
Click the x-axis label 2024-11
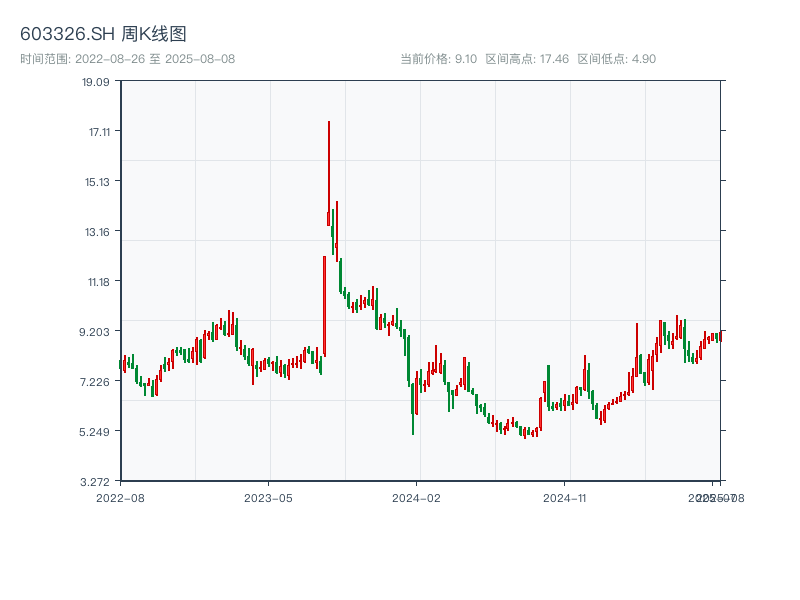[564, 498]
